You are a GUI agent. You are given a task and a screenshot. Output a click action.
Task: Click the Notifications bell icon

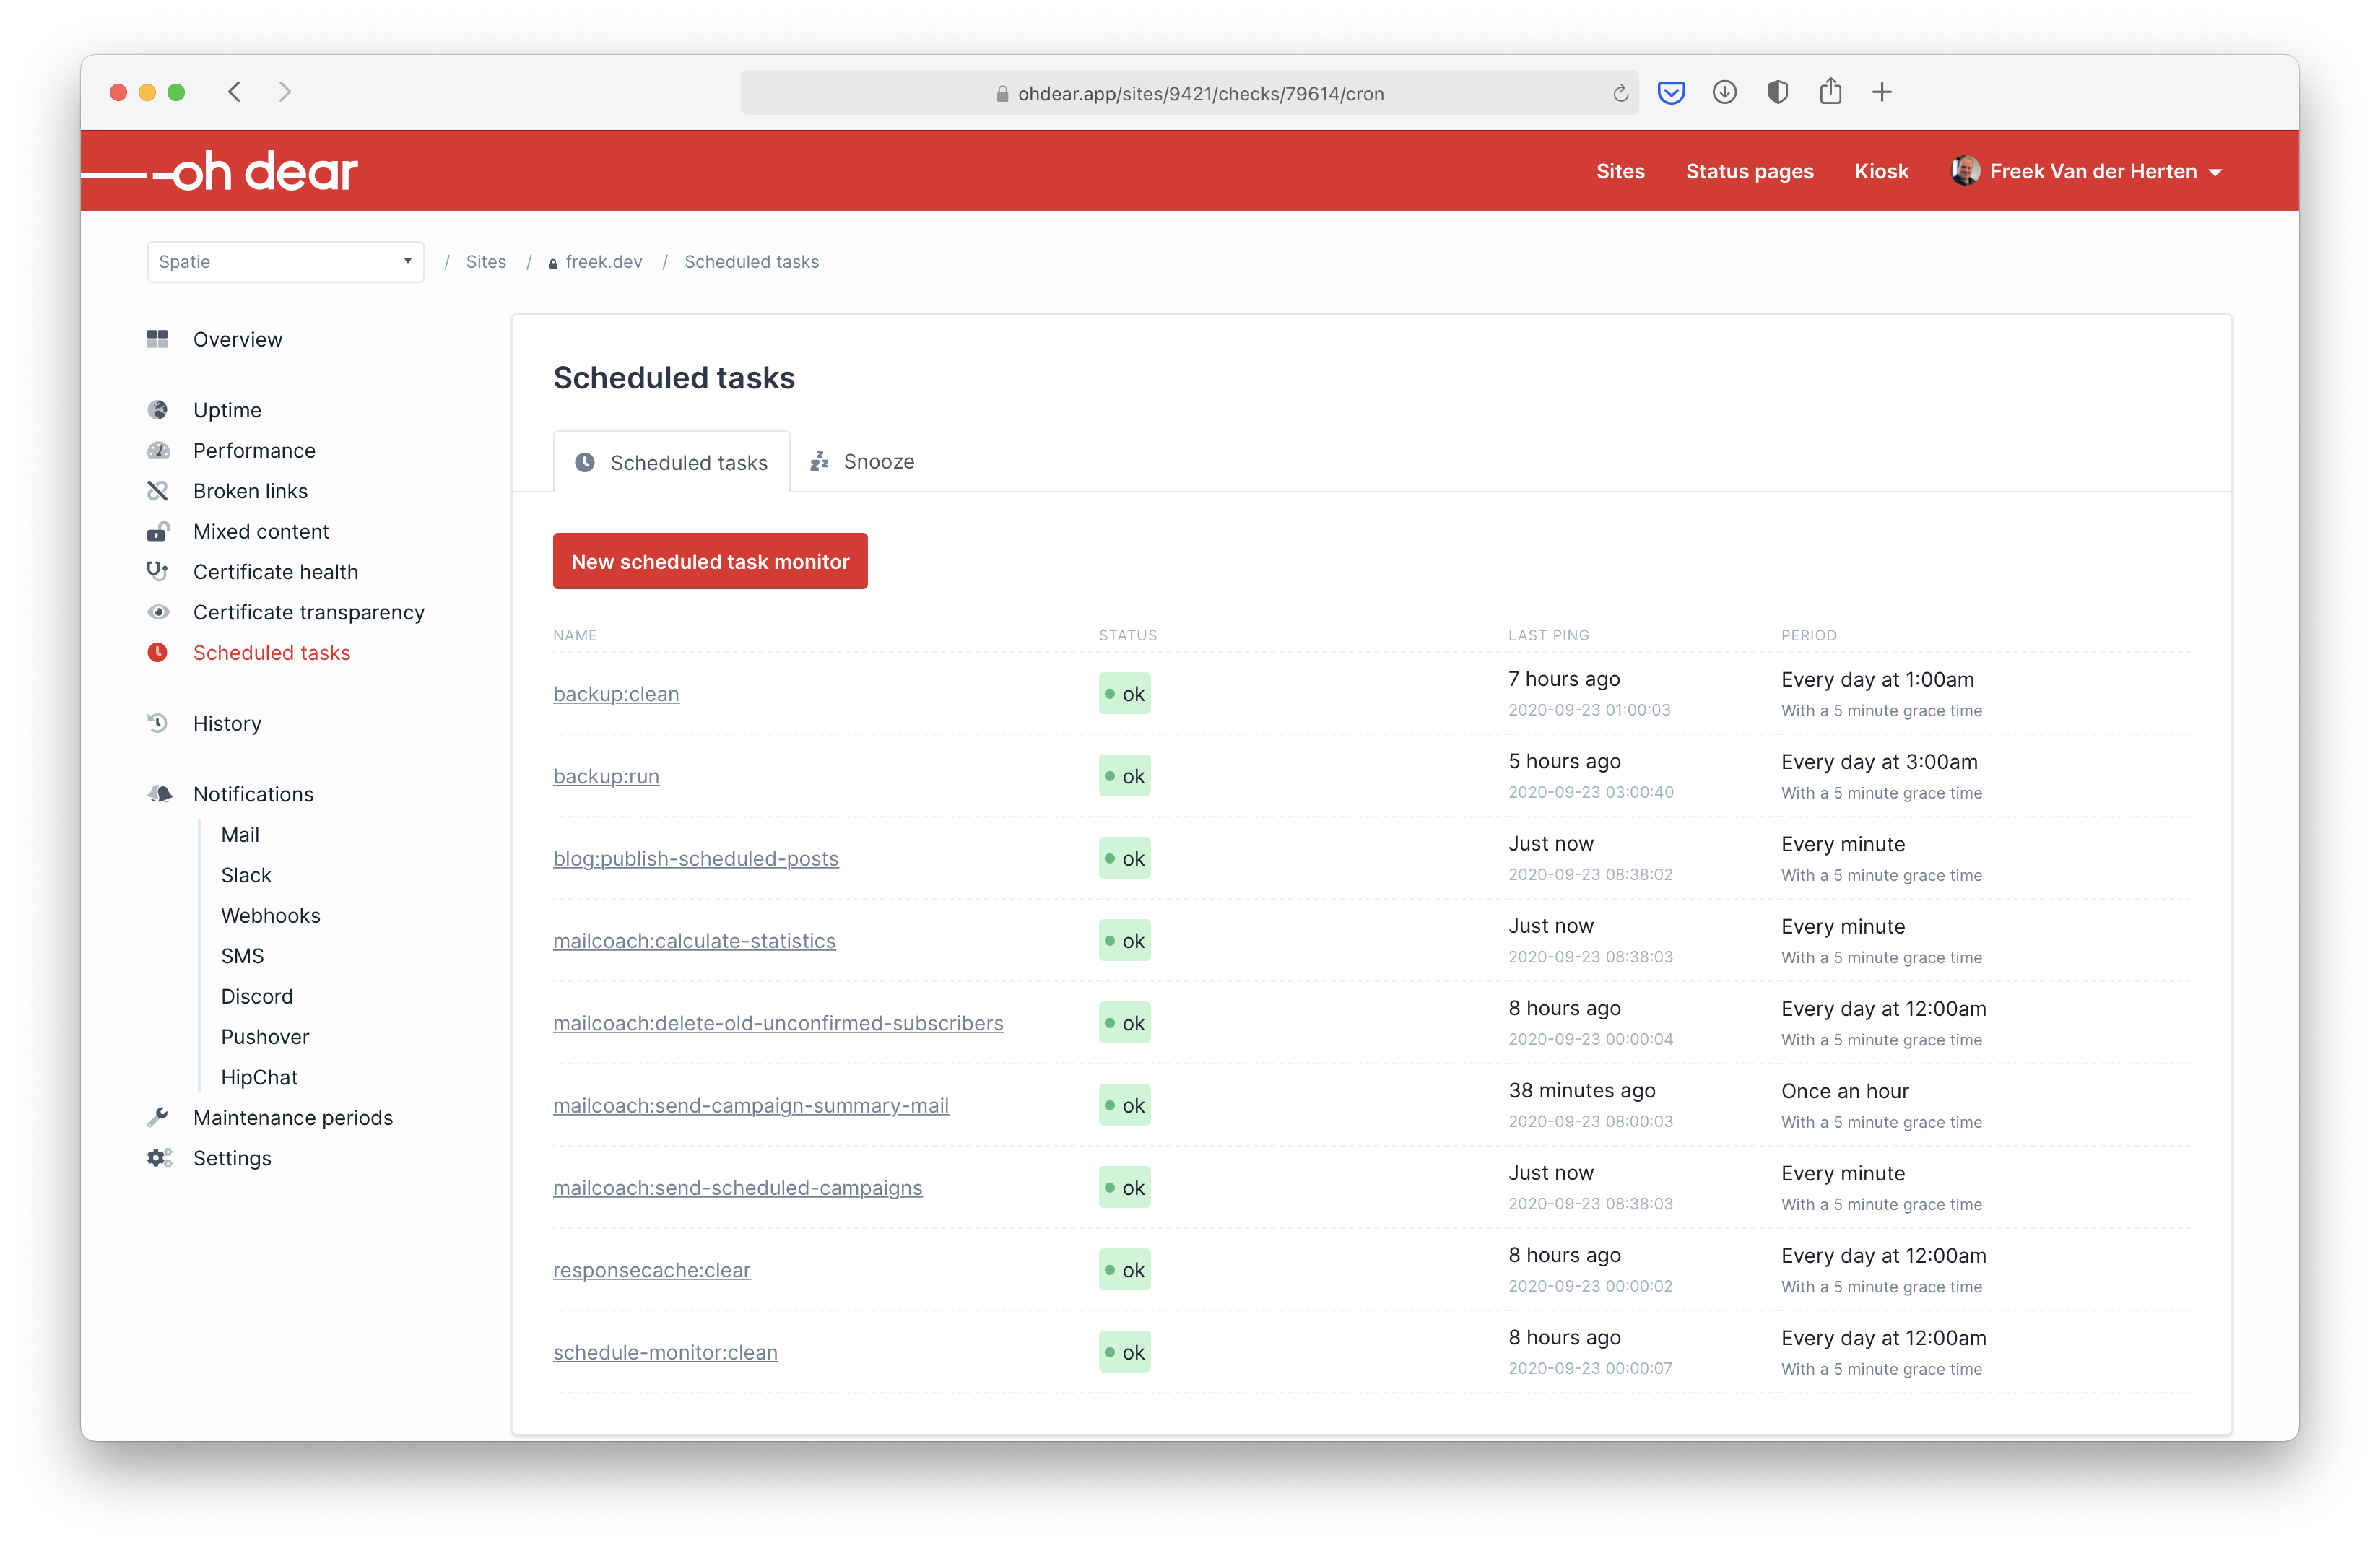pyautogui.click(x=159, y=793)
